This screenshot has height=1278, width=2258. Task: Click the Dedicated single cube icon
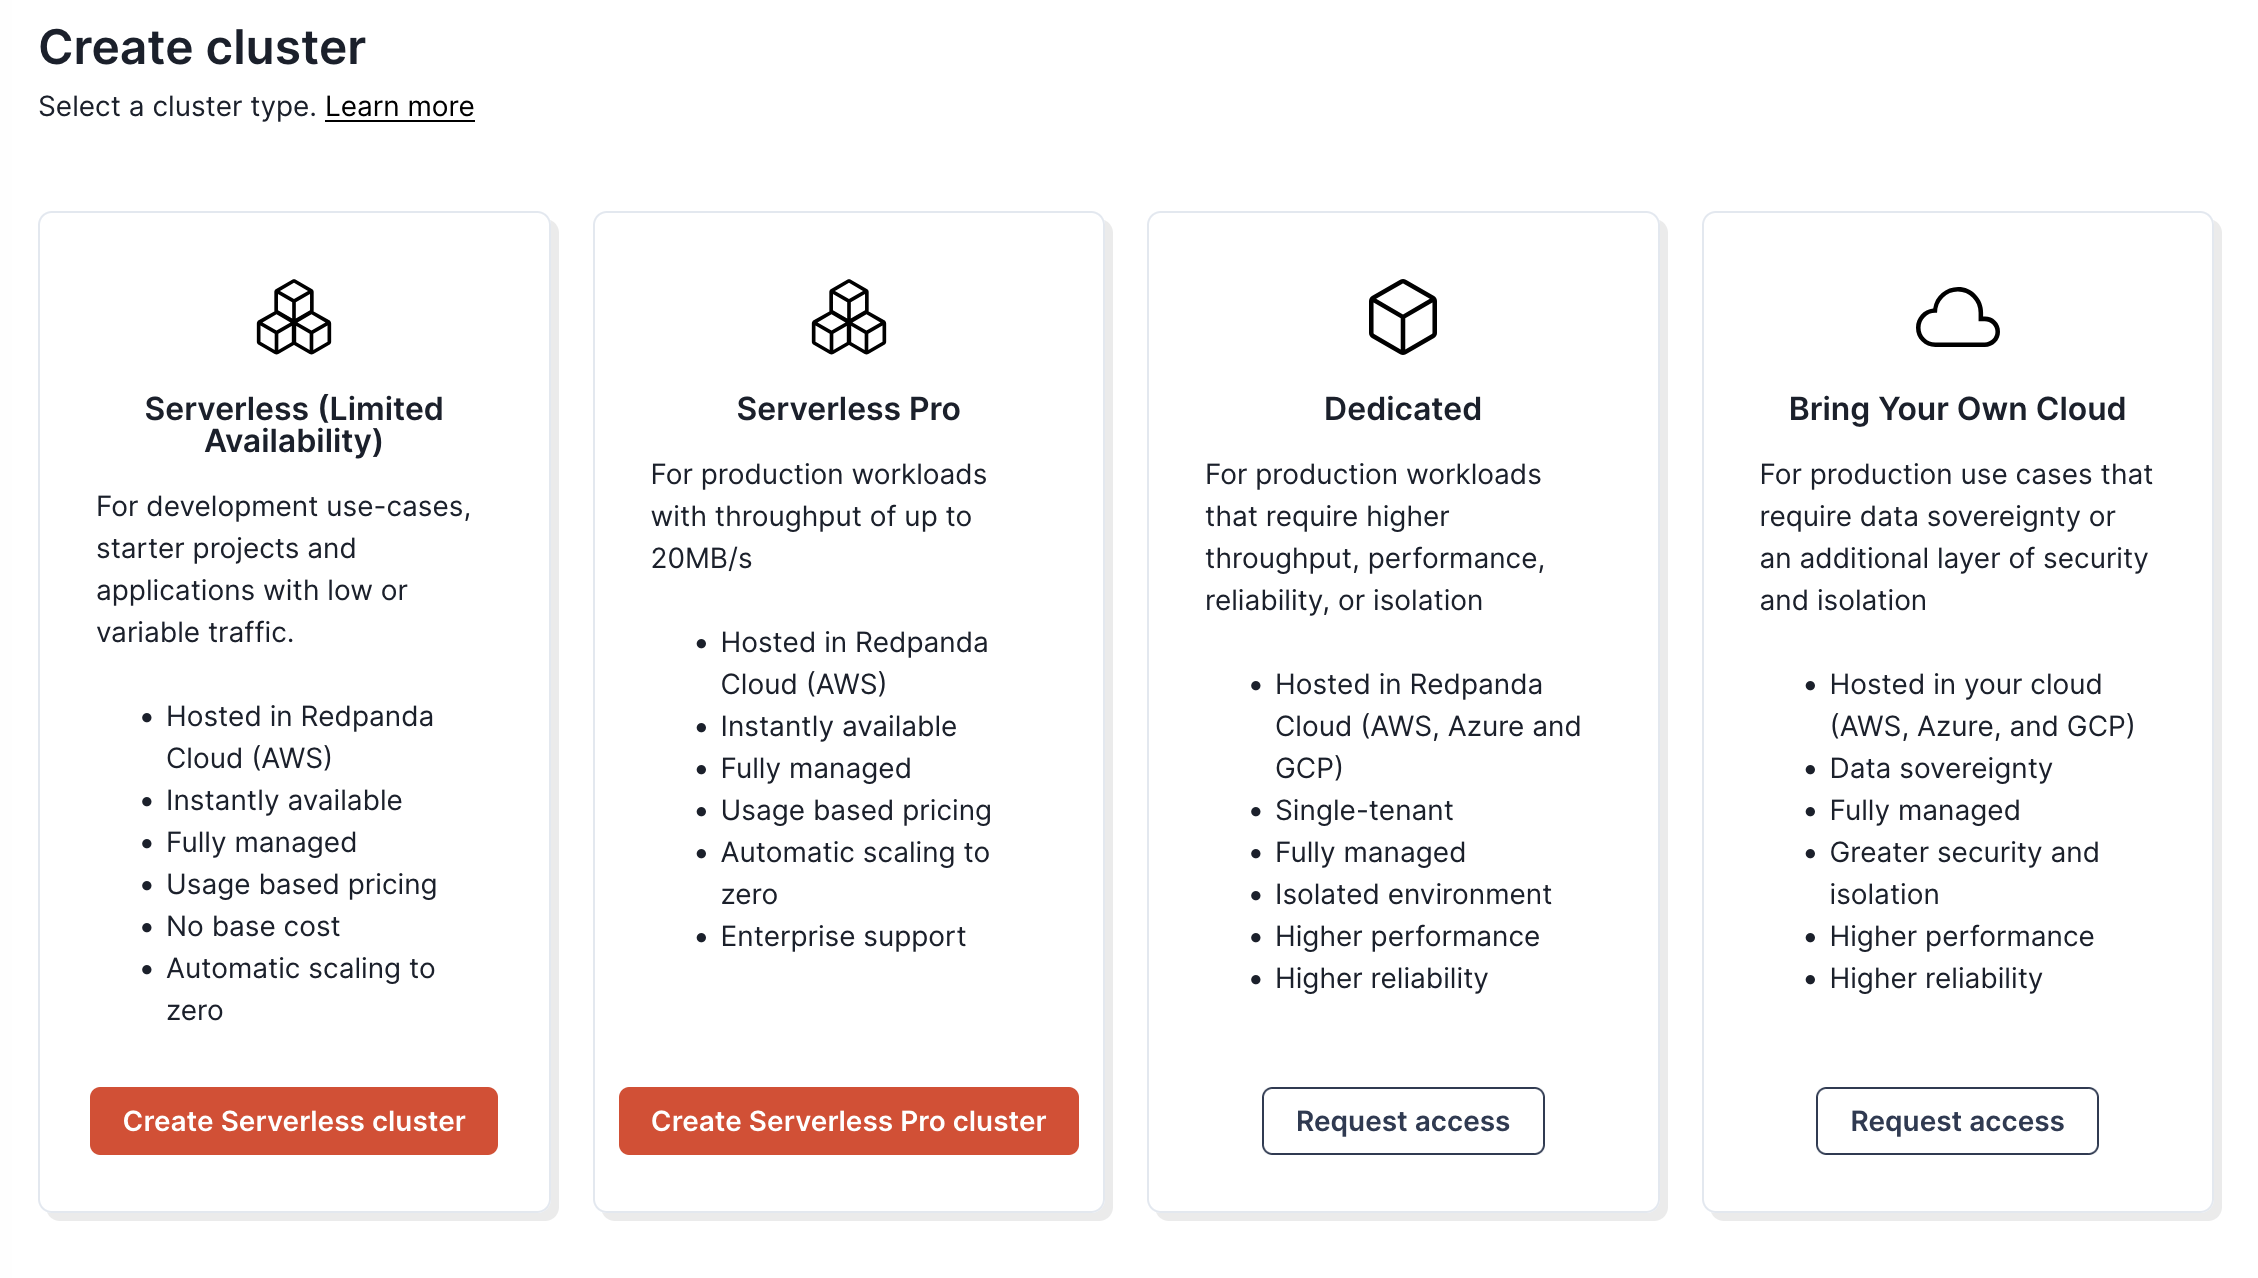coord(1402,317)
